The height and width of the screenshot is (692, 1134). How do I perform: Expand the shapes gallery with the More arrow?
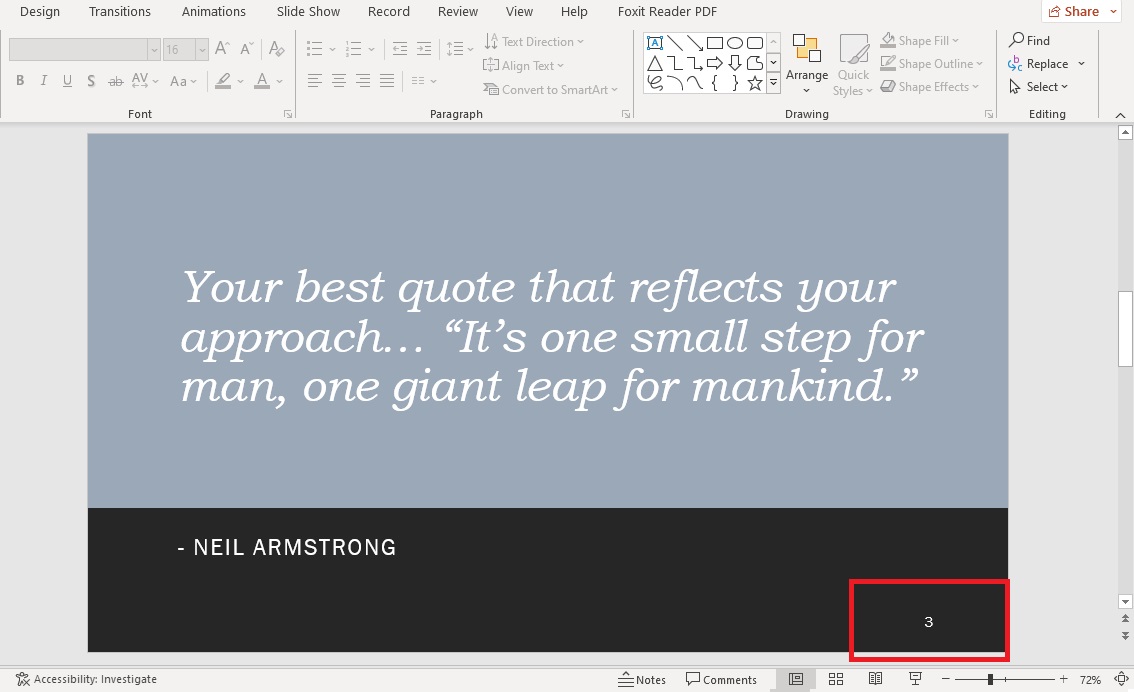click(774, 83)
